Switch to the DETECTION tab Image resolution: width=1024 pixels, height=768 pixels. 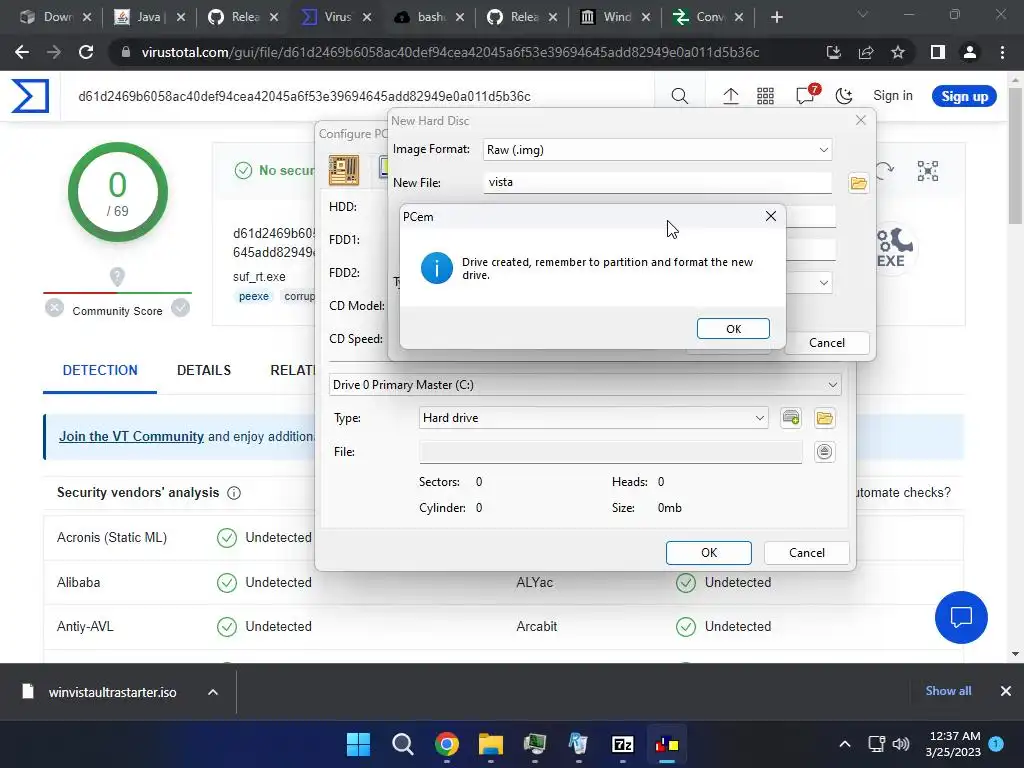pos(100,370)
